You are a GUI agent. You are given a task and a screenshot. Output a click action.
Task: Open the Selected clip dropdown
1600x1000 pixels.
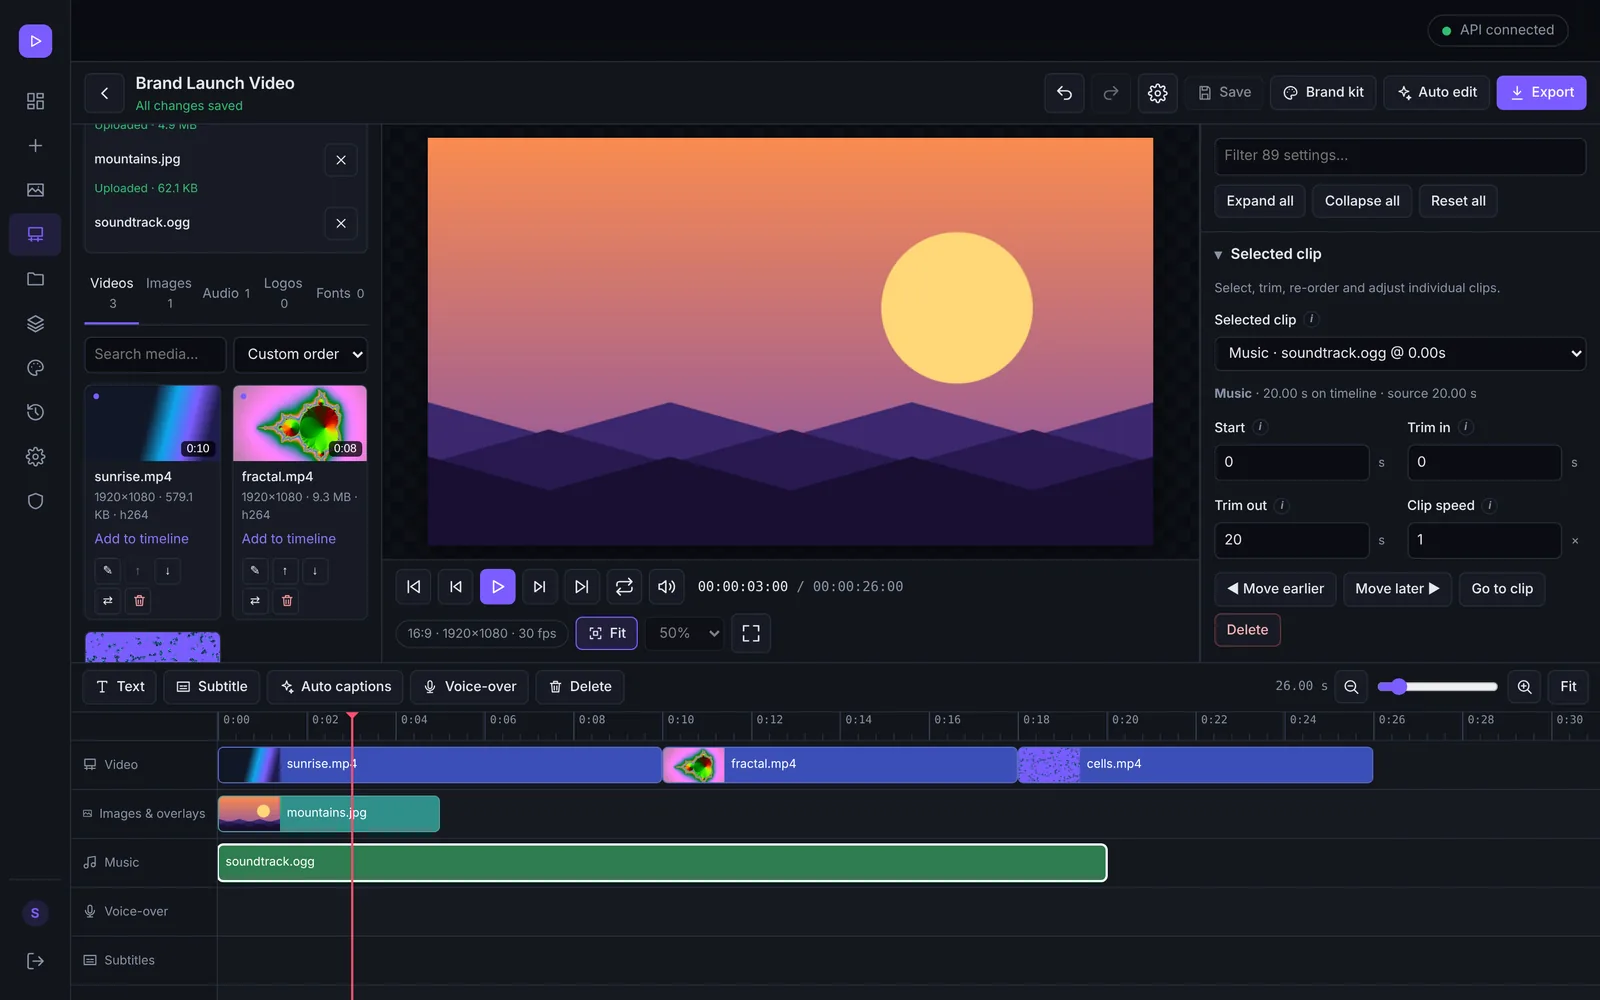pos(1400,353)
